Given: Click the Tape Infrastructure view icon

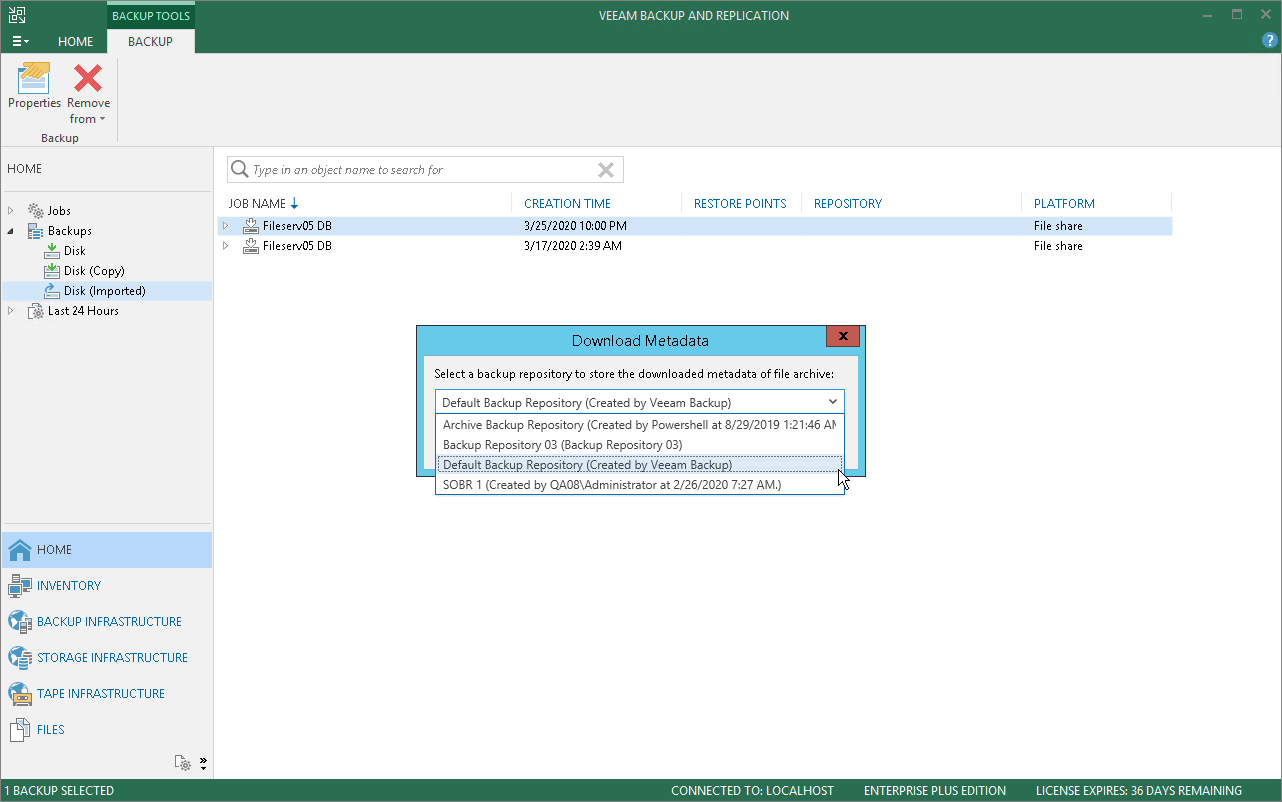Looking at the screenshot, I should click(20, 694).
